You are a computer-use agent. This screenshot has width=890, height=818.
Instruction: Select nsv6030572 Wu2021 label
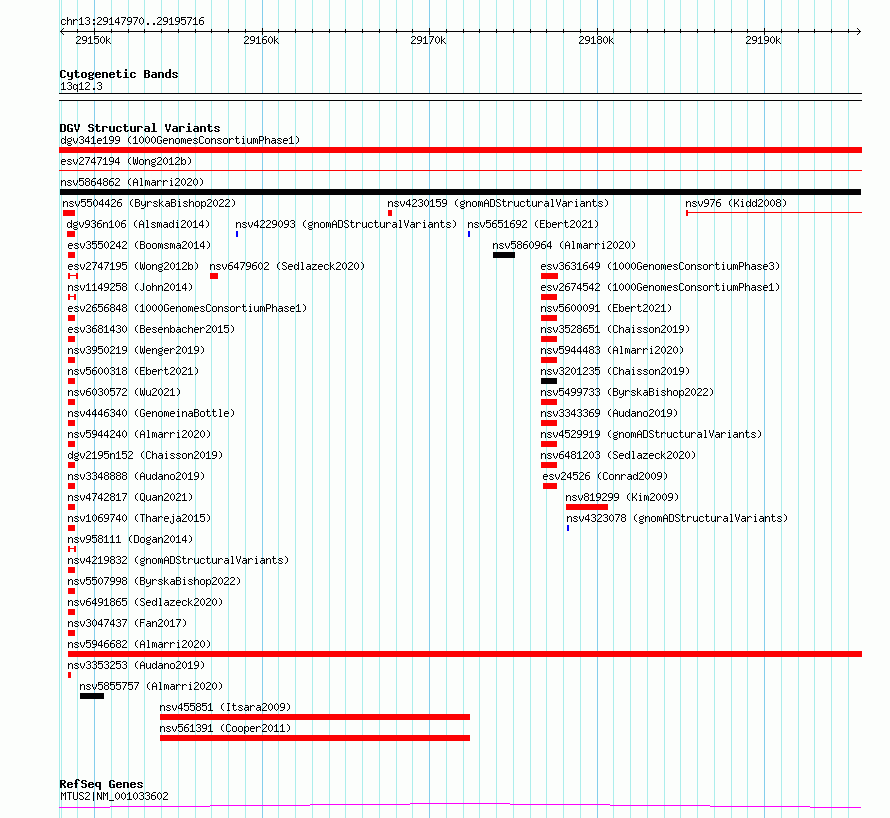point(124,392)
